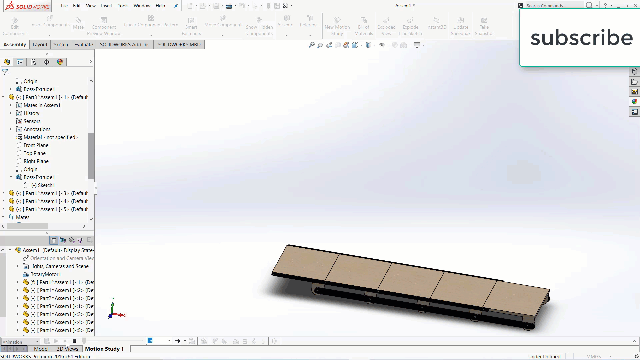Image resolution: width=640 pixels, height=360 pixels.
Task: Open the File menu
Action: click(64, 6)
